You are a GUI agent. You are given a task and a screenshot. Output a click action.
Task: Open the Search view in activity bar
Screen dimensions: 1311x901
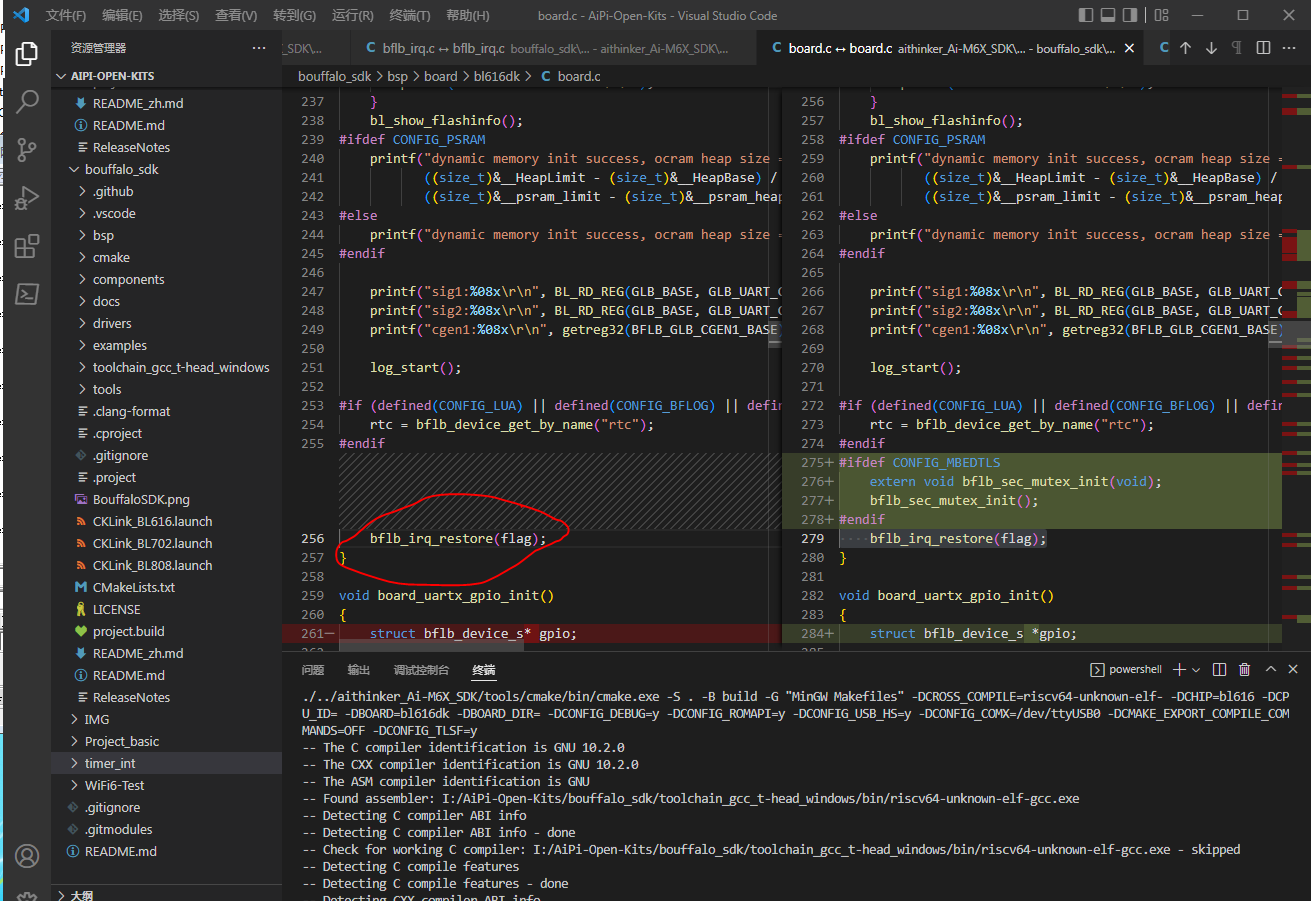(x=27, y=101)
